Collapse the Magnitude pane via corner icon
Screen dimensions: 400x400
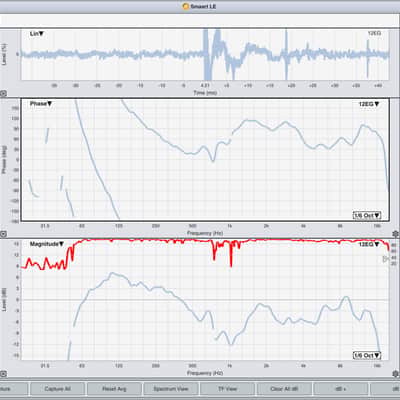(3, 374)
